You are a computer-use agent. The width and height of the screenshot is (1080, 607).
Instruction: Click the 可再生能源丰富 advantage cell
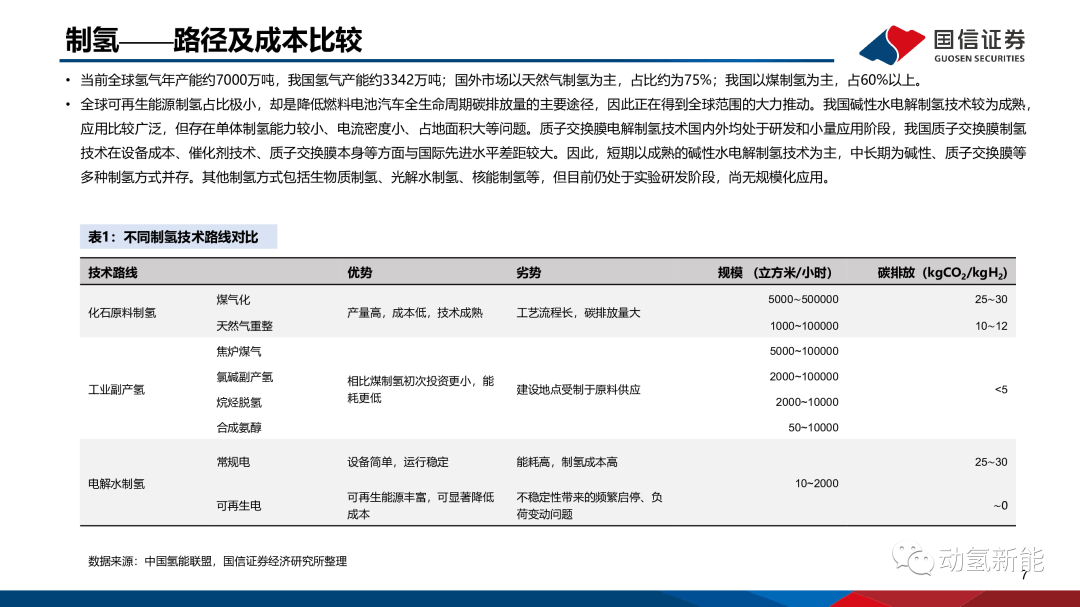pos(420,506)
